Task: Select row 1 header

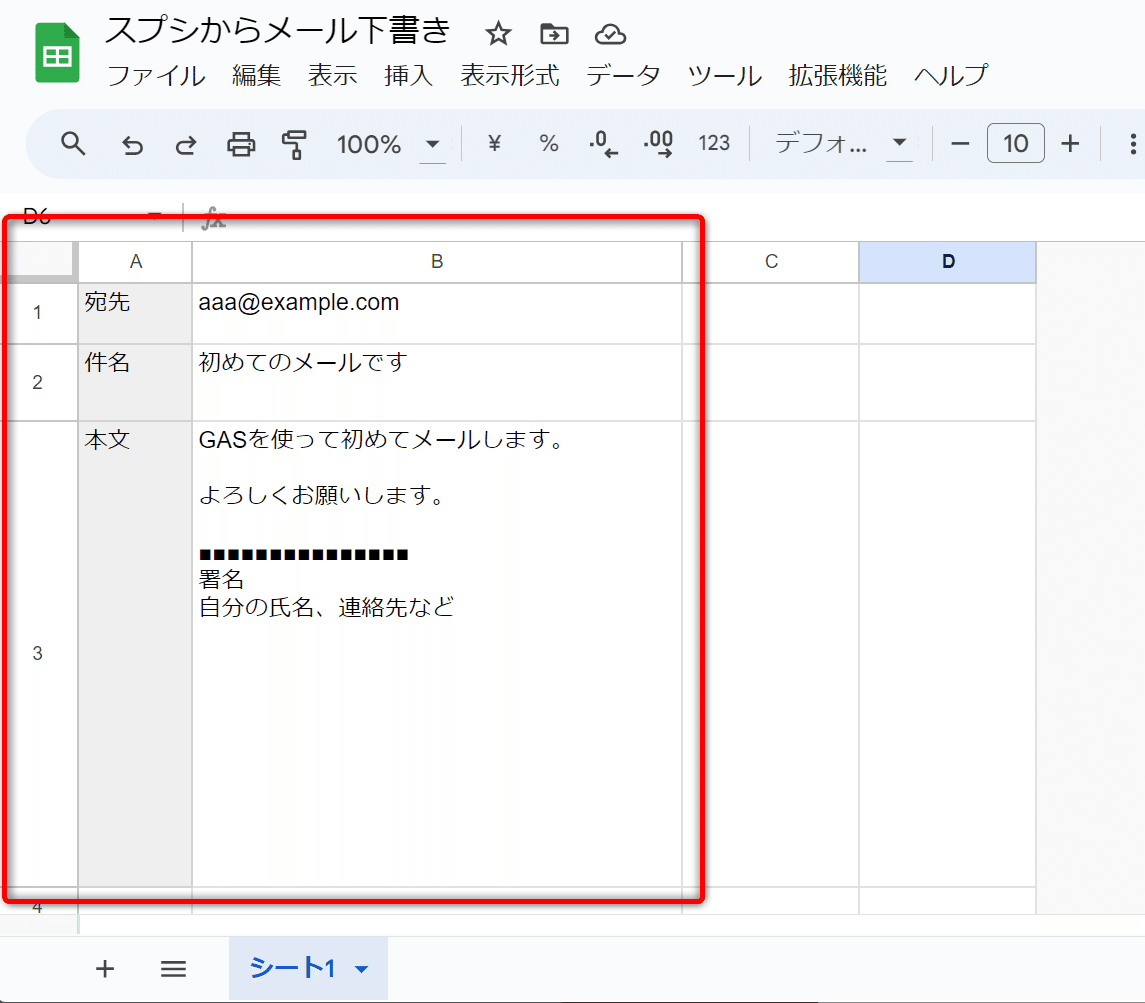Action: click(38, 313)
